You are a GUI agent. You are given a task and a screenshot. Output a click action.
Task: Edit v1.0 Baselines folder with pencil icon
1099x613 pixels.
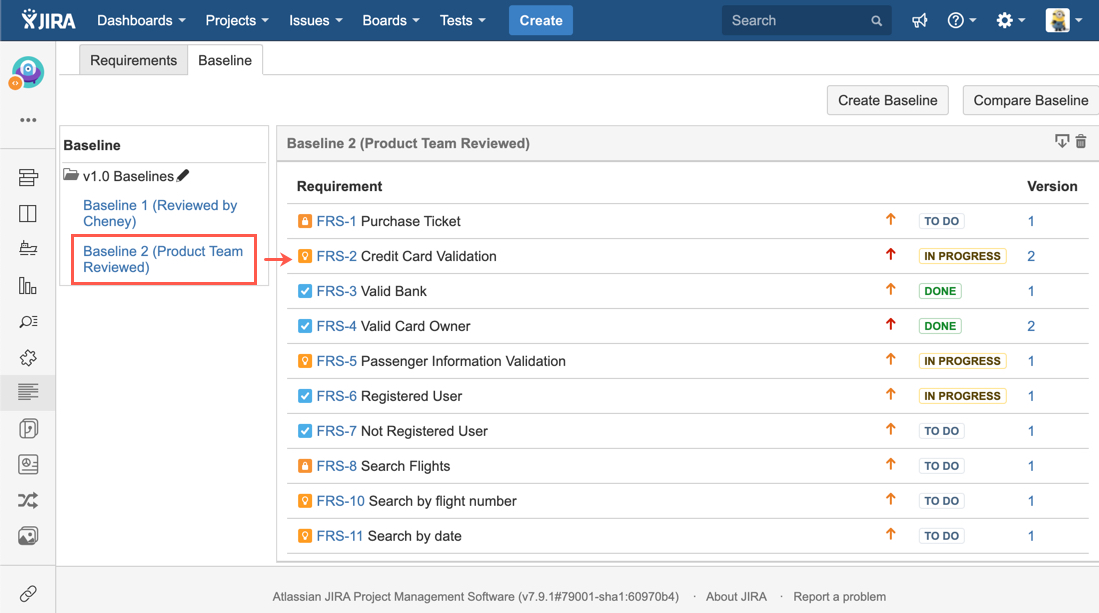[183, 176]
